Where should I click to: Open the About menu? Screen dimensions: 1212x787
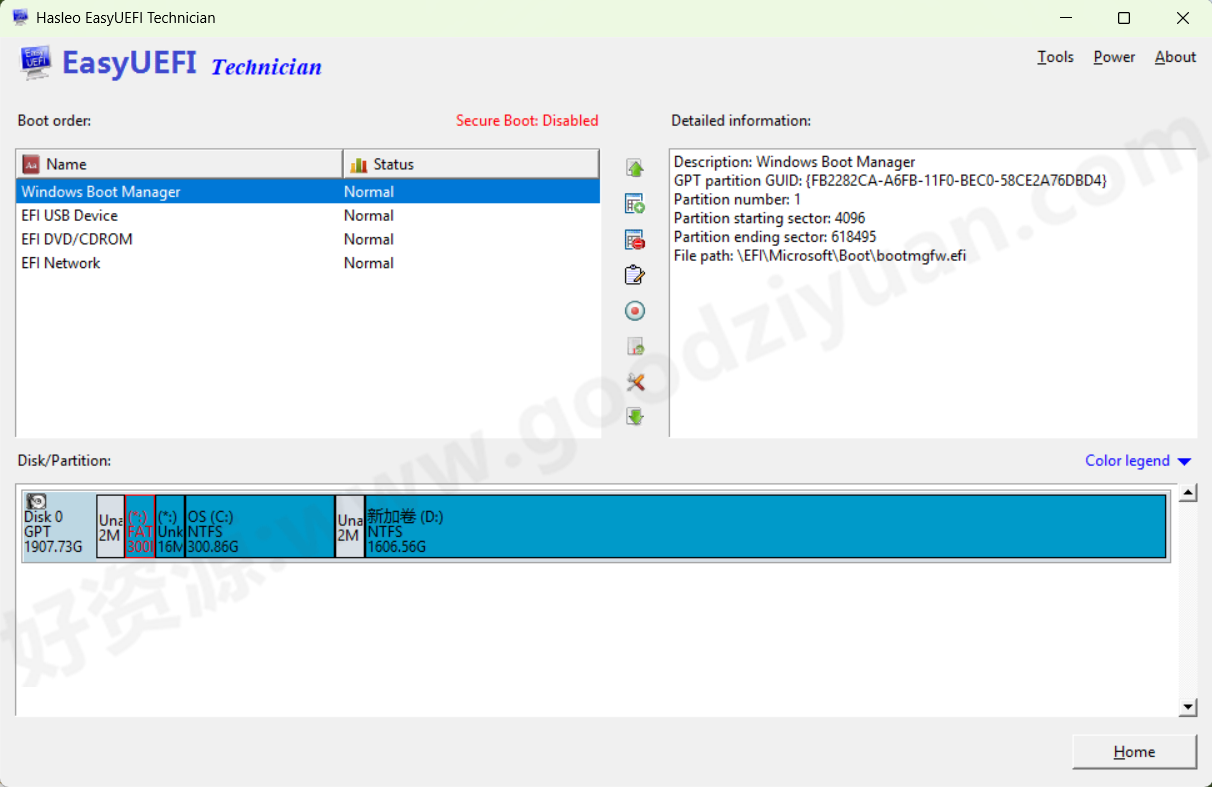click(1174, 57)
